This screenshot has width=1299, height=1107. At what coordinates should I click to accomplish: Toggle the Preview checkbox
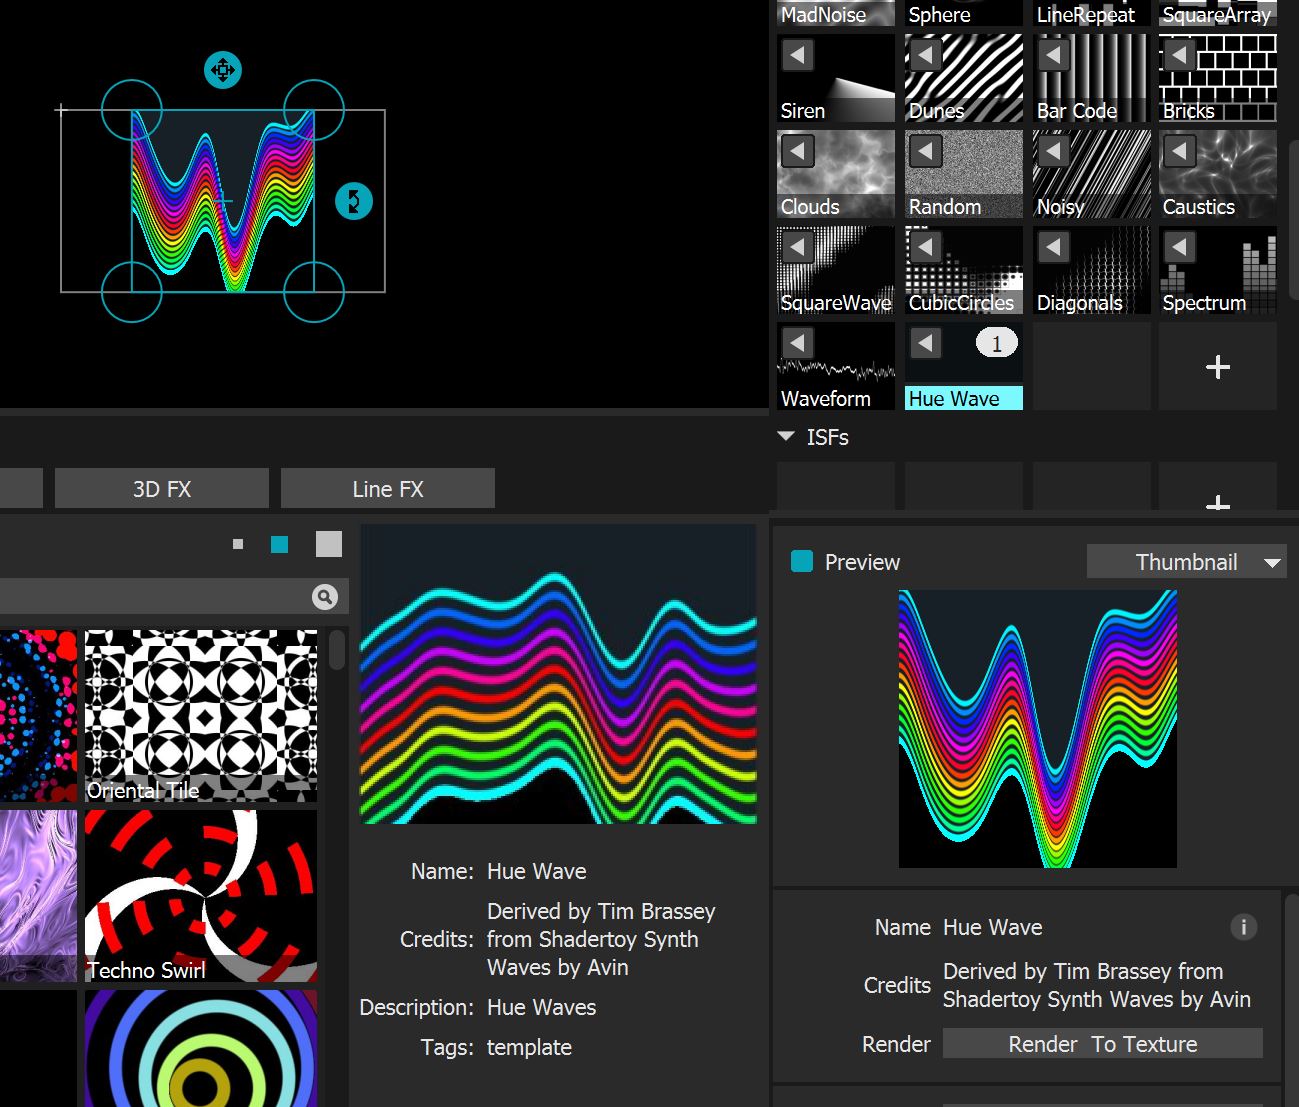802,562
